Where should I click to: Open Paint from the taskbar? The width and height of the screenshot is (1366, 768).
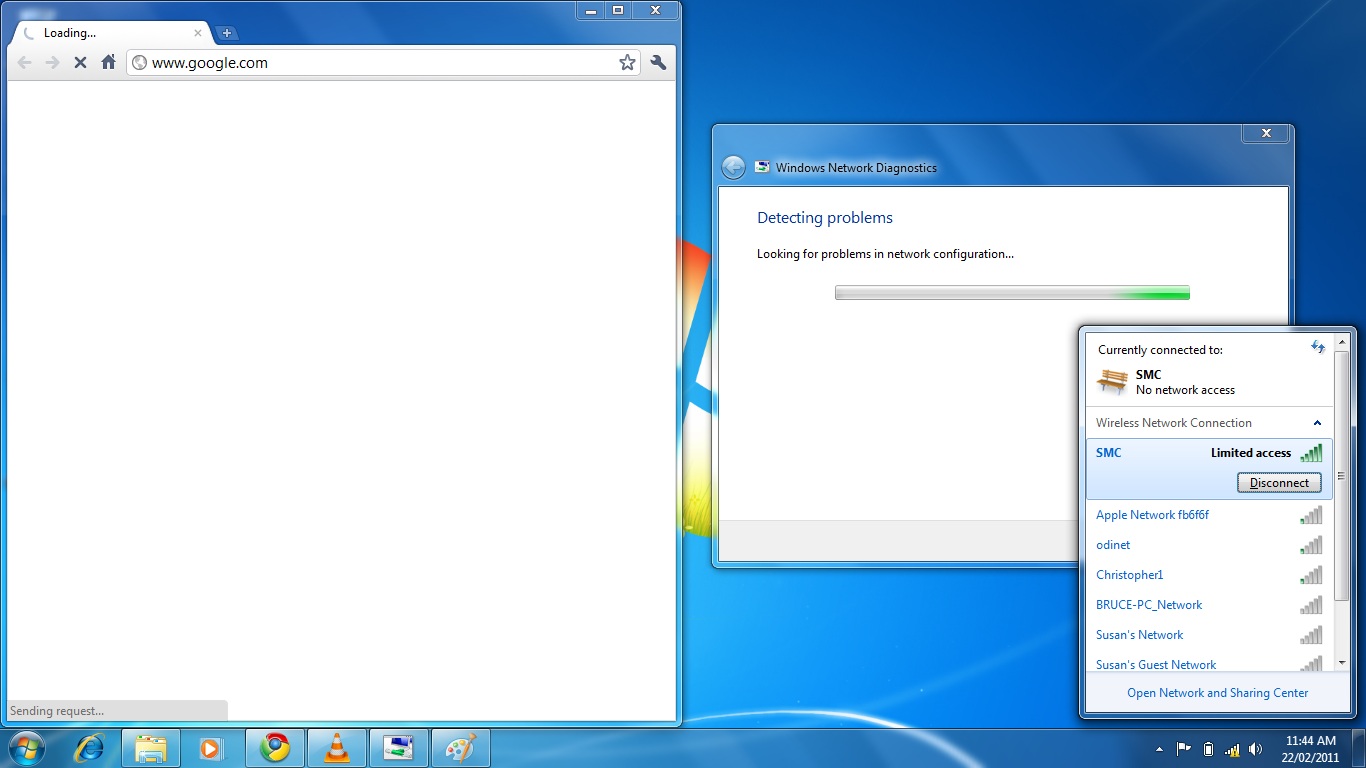click(x=461, y=748)
